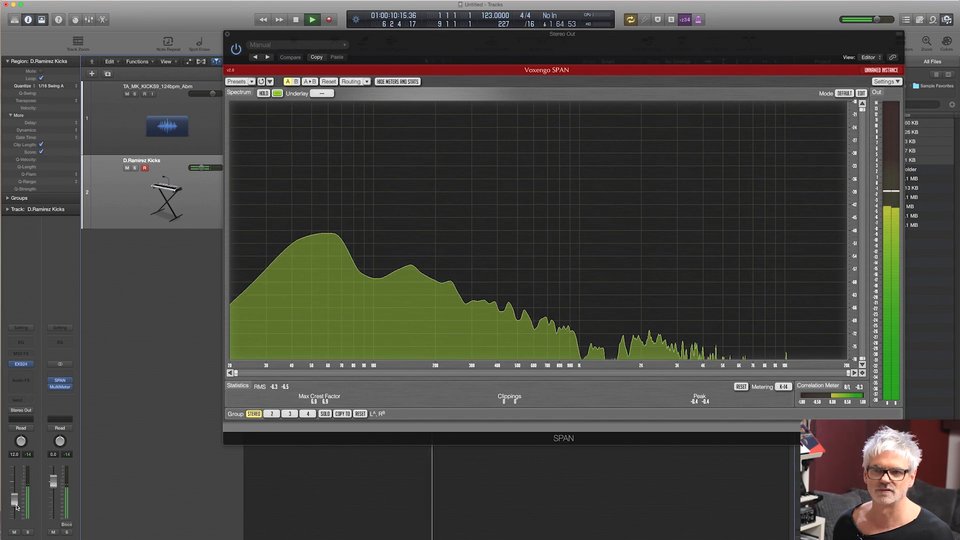
Task: Open the Functions menu in Tracks area
Action: pos(138,61)
